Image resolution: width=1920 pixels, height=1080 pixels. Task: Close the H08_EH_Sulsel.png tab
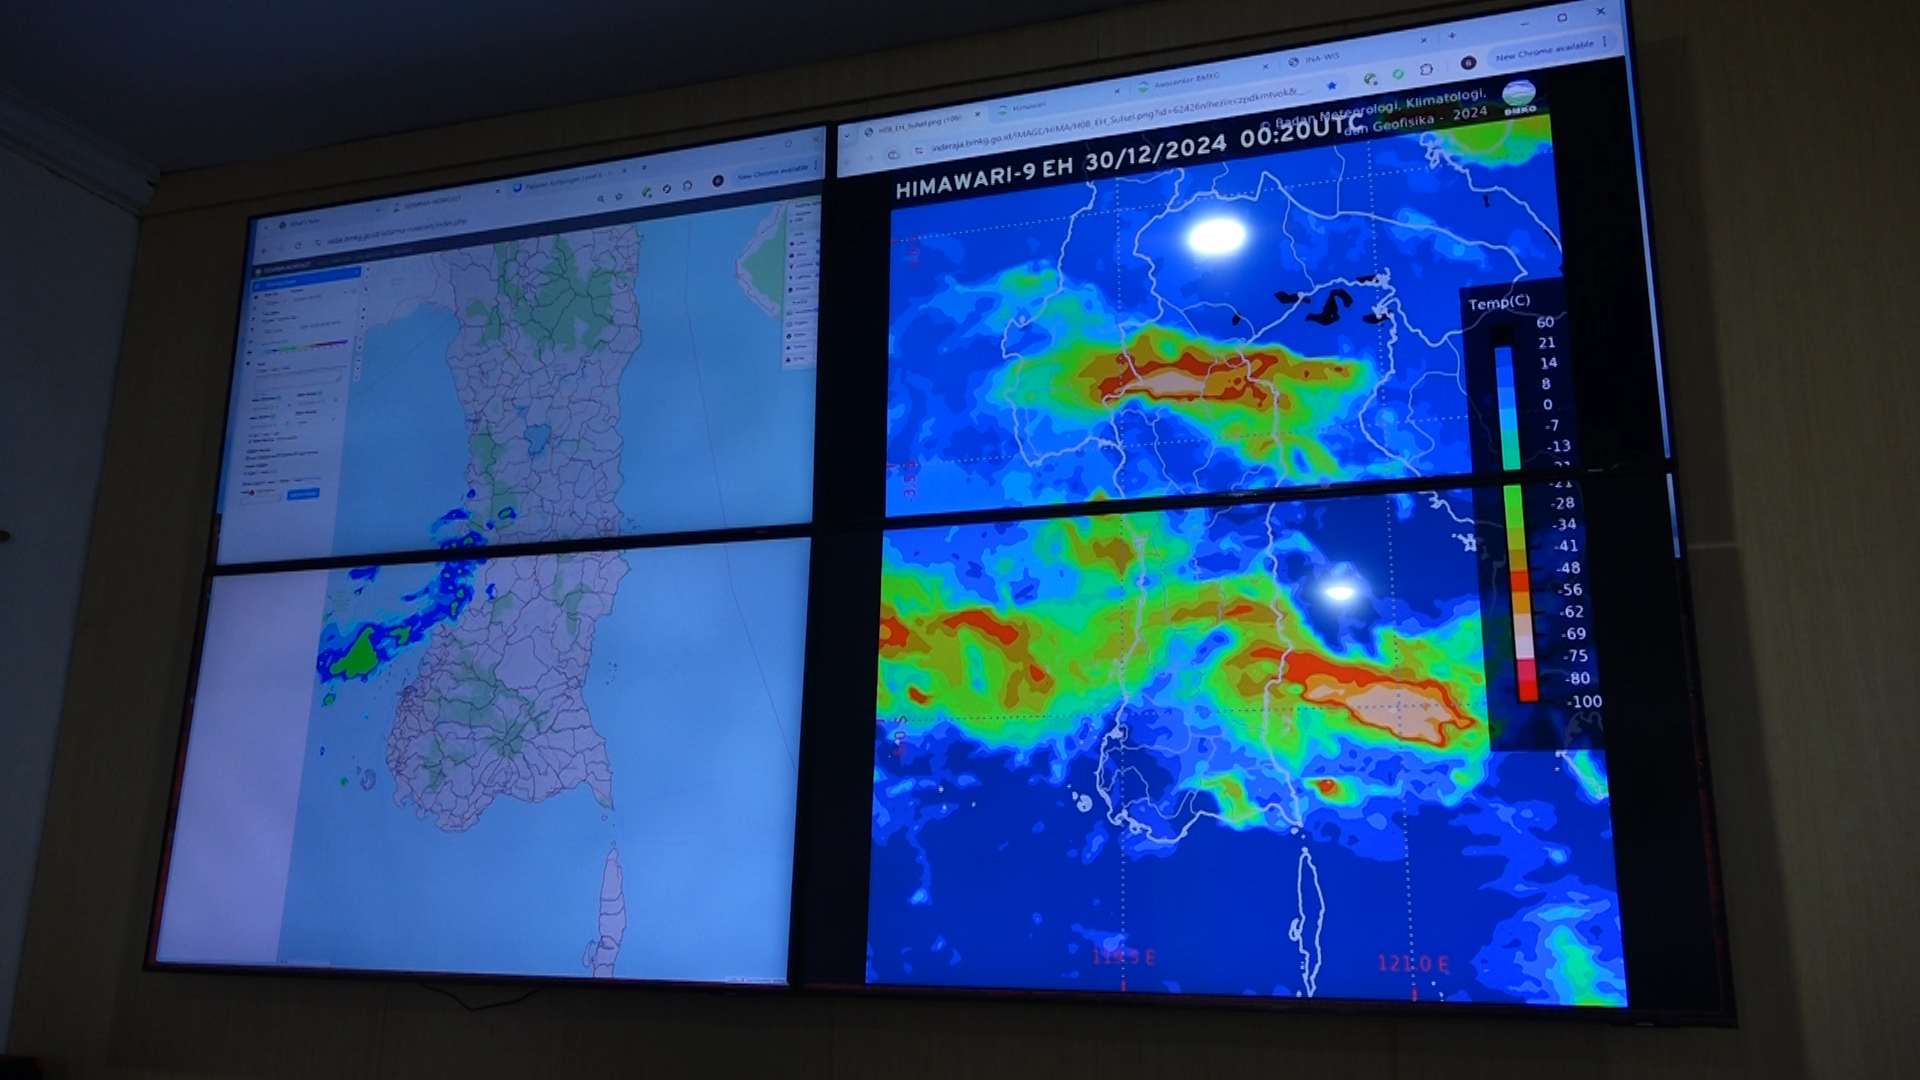tap(977, 114)
